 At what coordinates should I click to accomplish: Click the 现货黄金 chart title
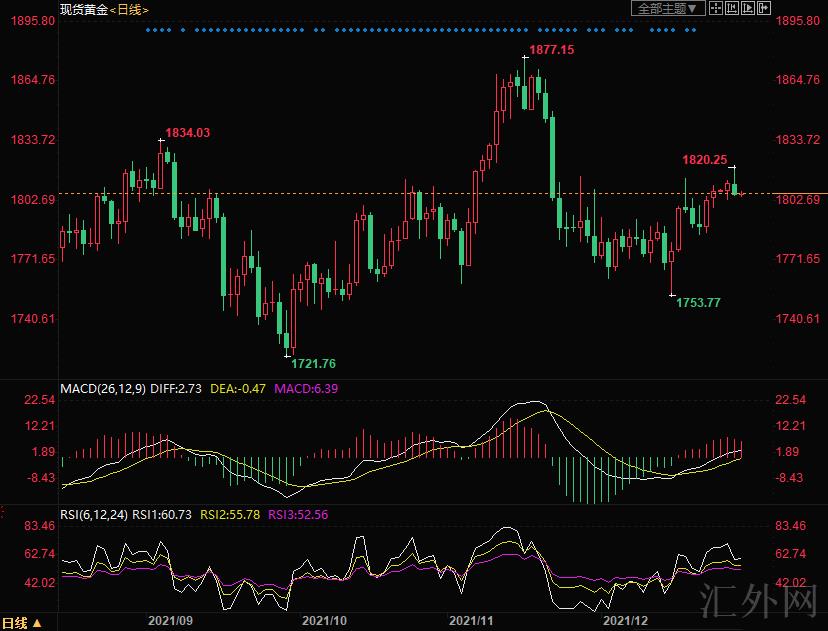point(81,9)
